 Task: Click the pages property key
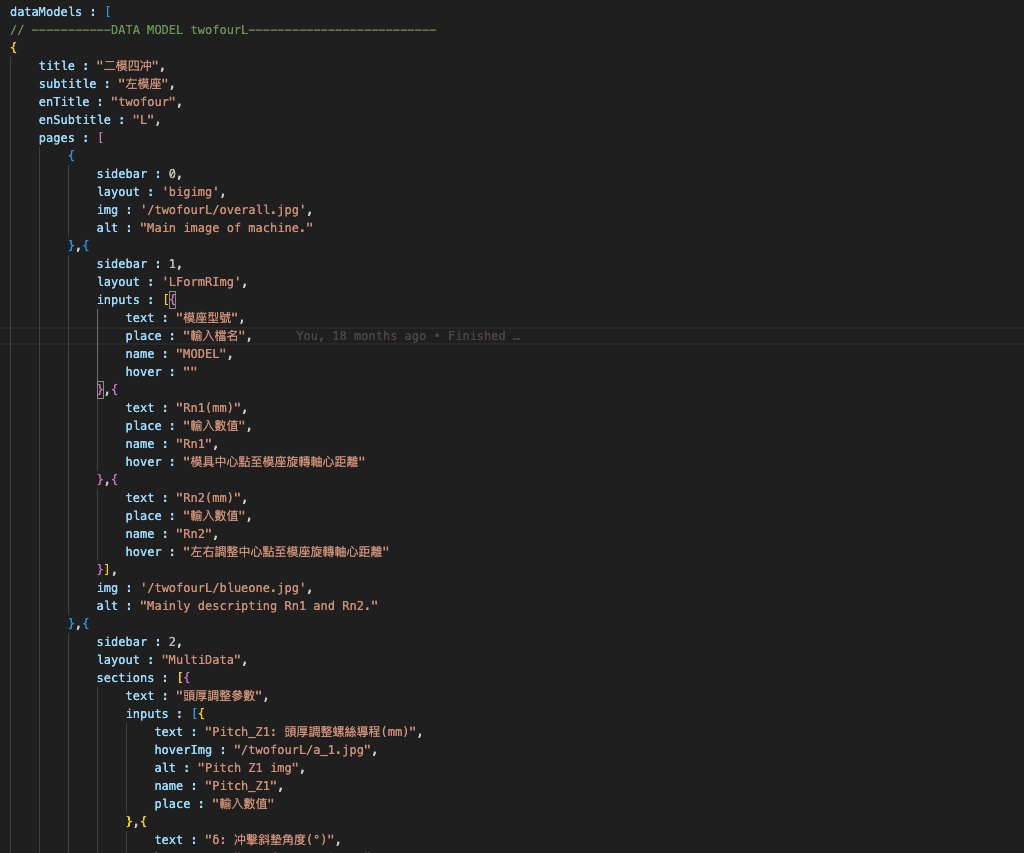point(57,138)
